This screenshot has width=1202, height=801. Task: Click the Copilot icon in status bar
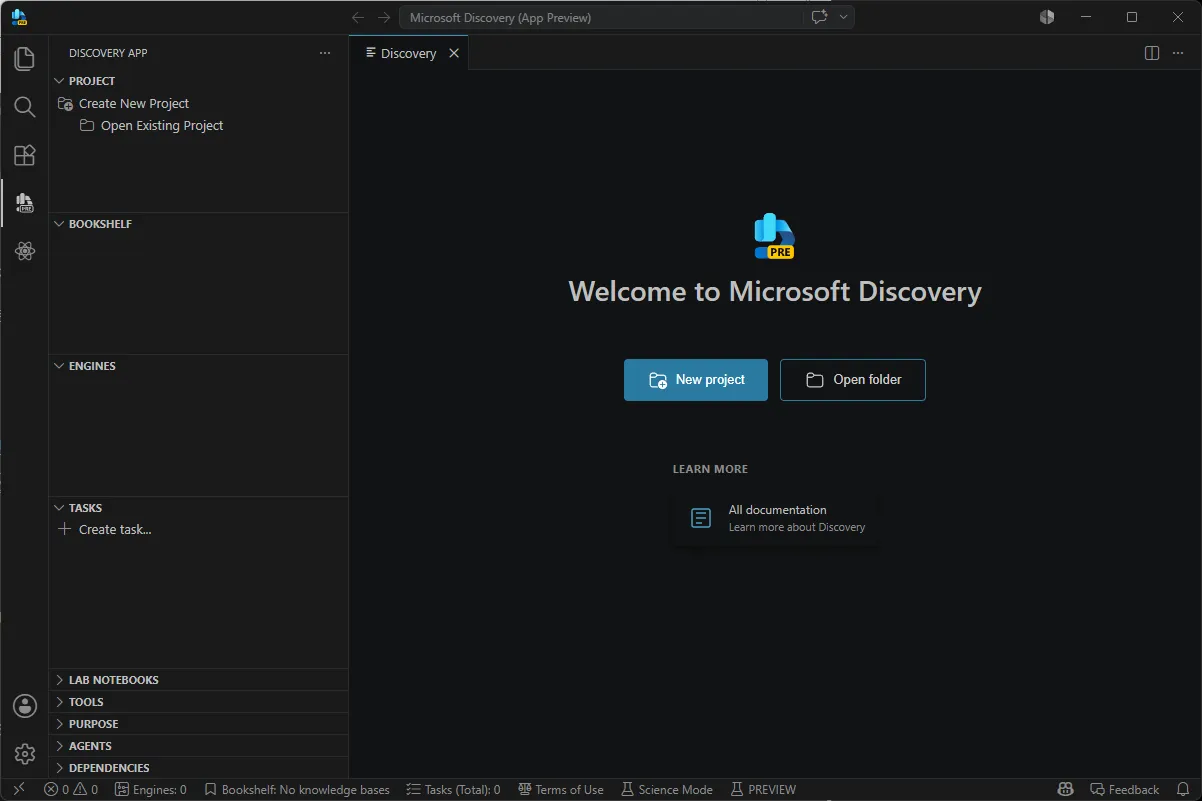[1066, 789]
